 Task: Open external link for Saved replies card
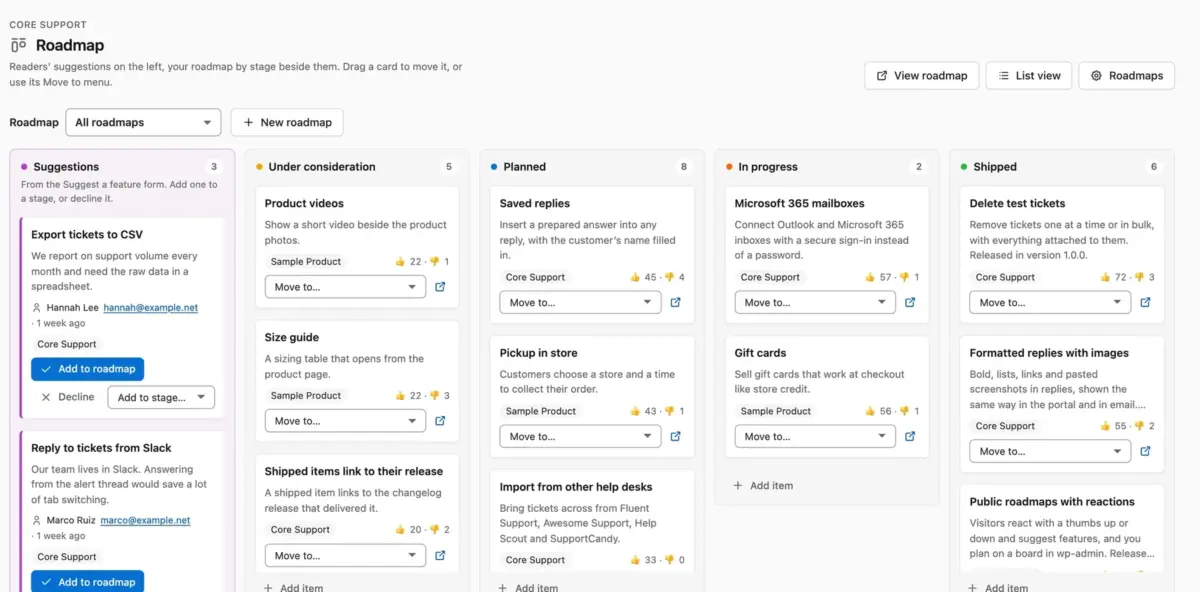click(x=675, y=302)
